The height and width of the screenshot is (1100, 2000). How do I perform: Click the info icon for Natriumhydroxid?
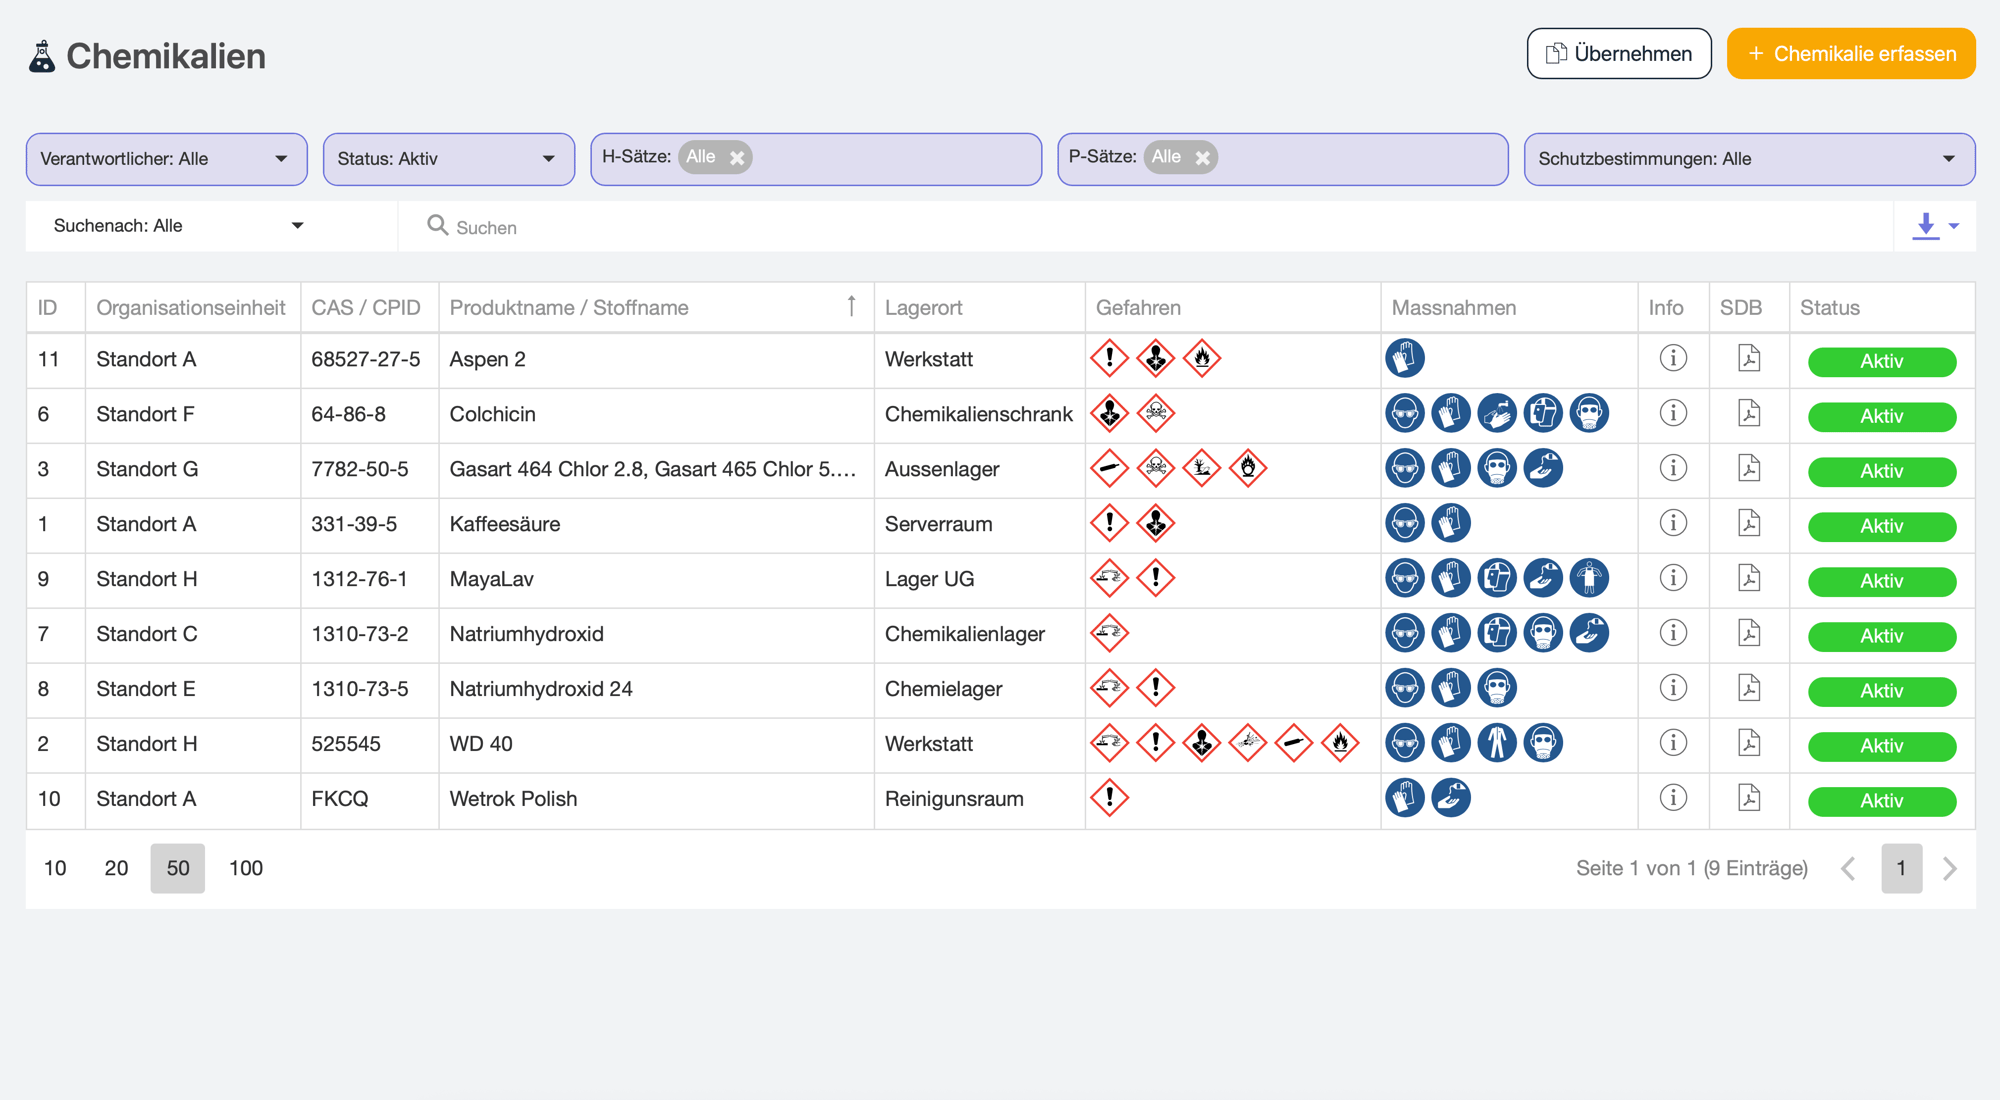pos(1672,633)
